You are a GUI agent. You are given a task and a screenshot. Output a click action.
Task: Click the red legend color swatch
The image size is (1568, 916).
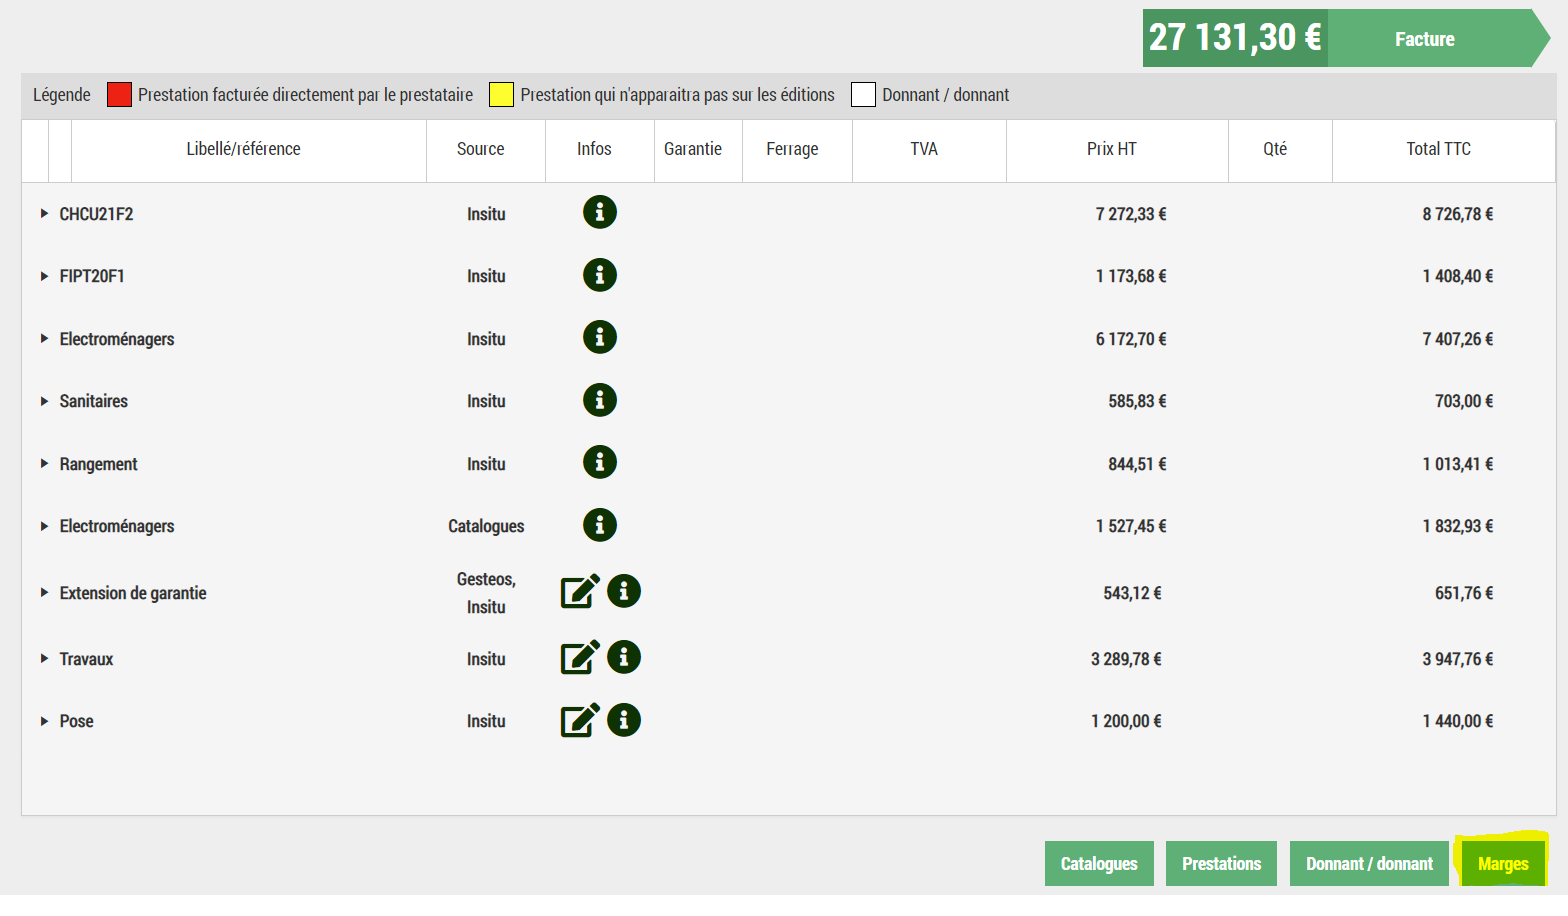[x=119, y=95]
